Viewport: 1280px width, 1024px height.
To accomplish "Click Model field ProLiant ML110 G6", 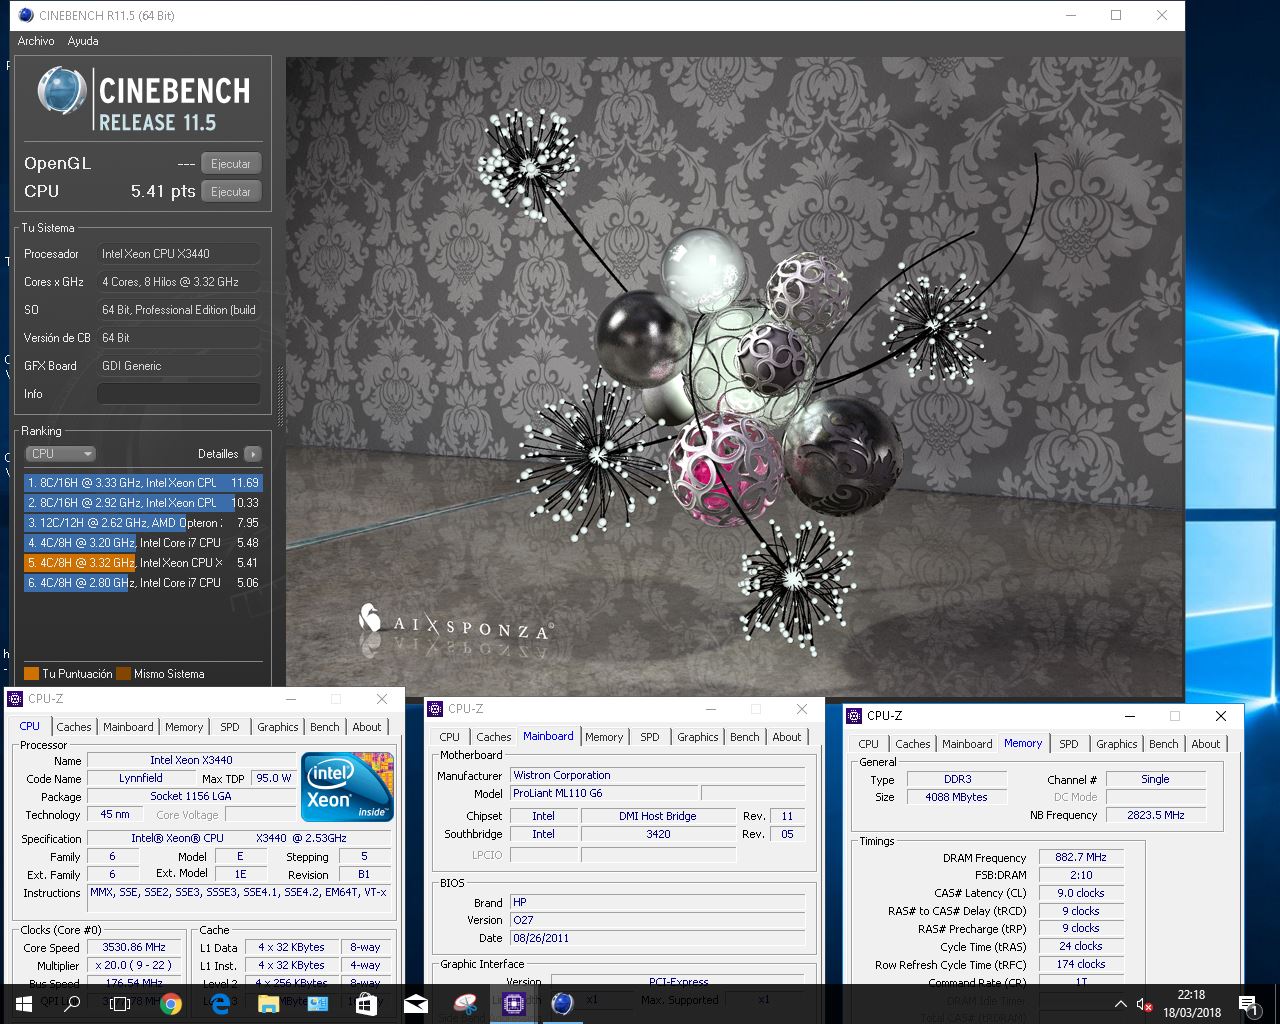I will pos(604,793).
